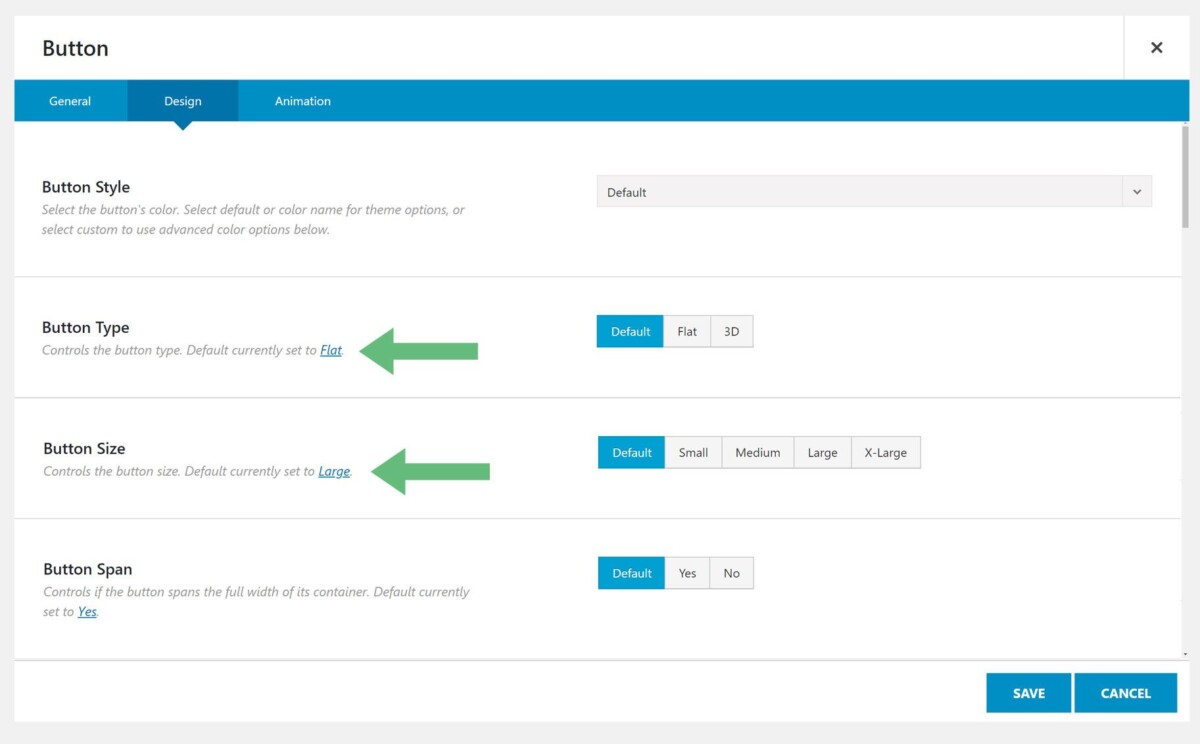
Task: Select the Design tab
Action: pyautogui.click(x=182, y=100)
